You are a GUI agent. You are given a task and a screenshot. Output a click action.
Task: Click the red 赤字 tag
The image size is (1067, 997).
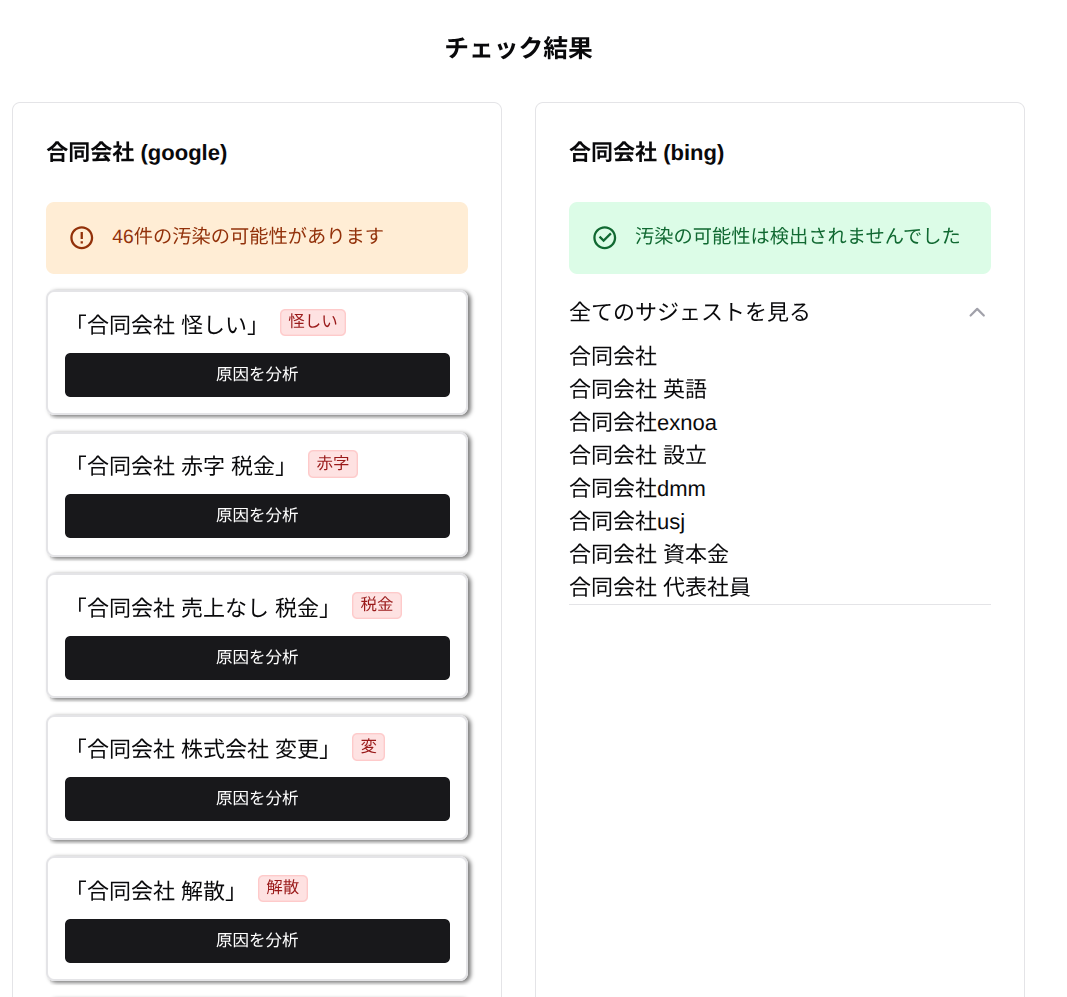333,463
